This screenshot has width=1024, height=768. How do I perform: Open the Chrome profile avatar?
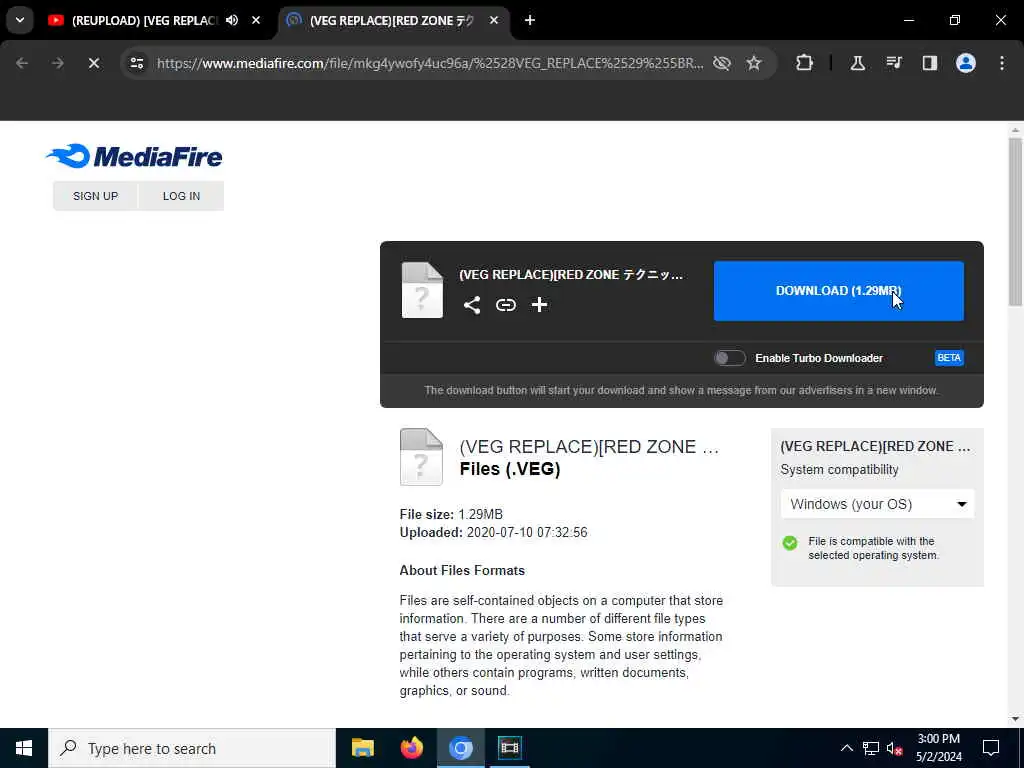click(965, 63)
